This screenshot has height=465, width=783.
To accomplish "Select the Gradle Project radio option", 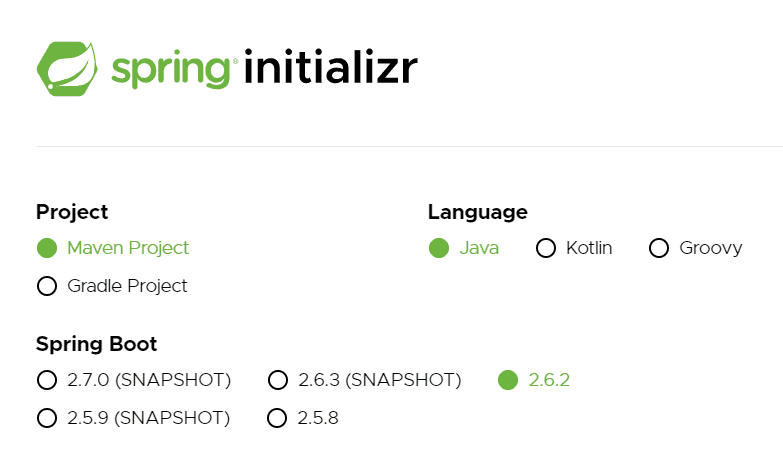I will [x=112, y=286].
